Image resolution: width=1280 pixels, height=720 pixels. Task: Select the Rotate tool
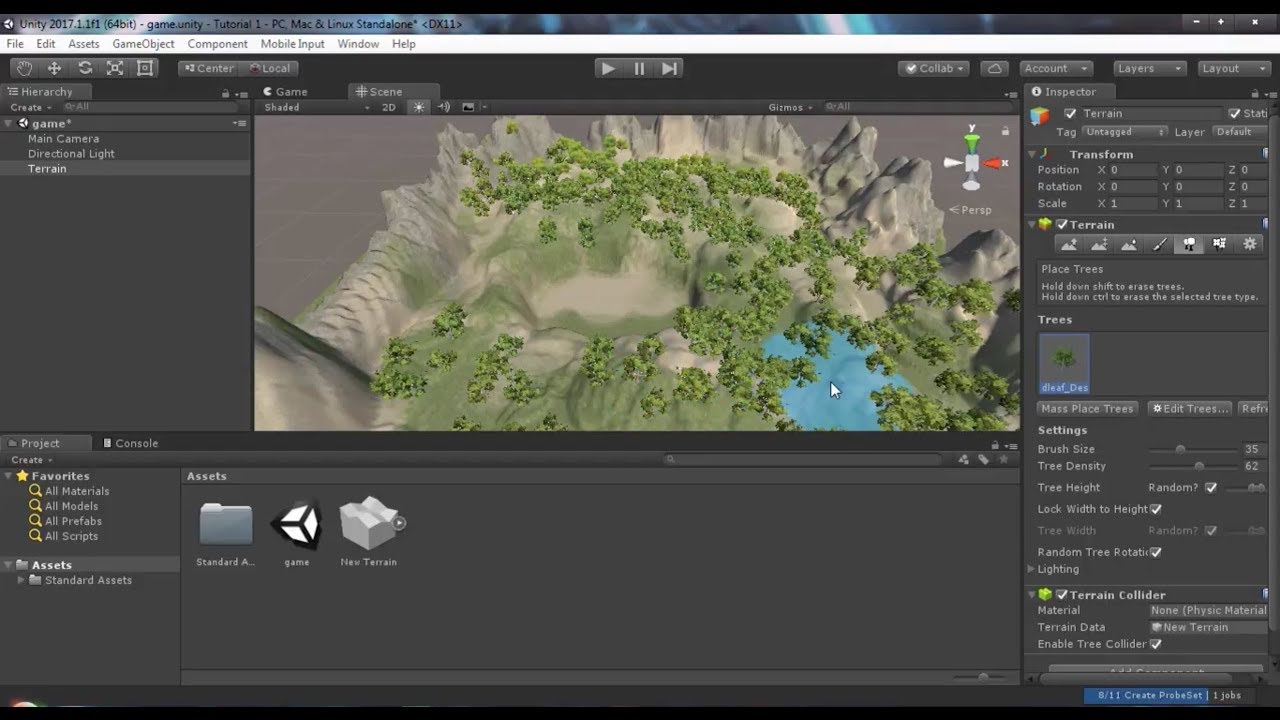click(x=85, y=68)
